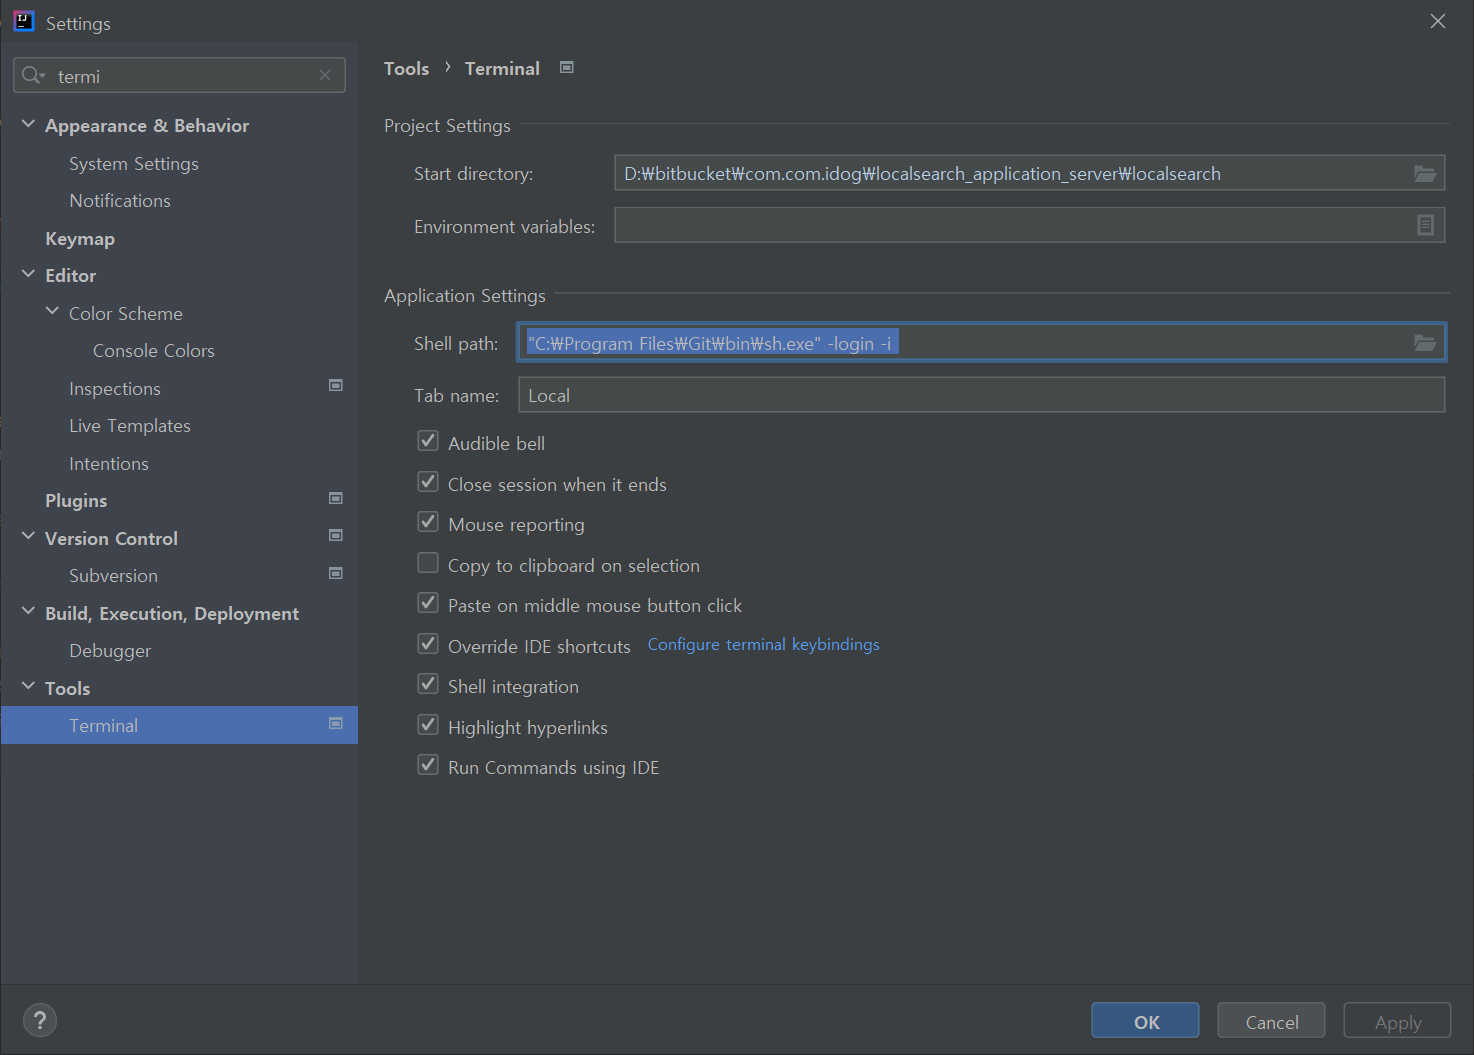Open the Start directory folder browser
Viewport: 1474px width, 1055px height.
[x=1424, y=172]
